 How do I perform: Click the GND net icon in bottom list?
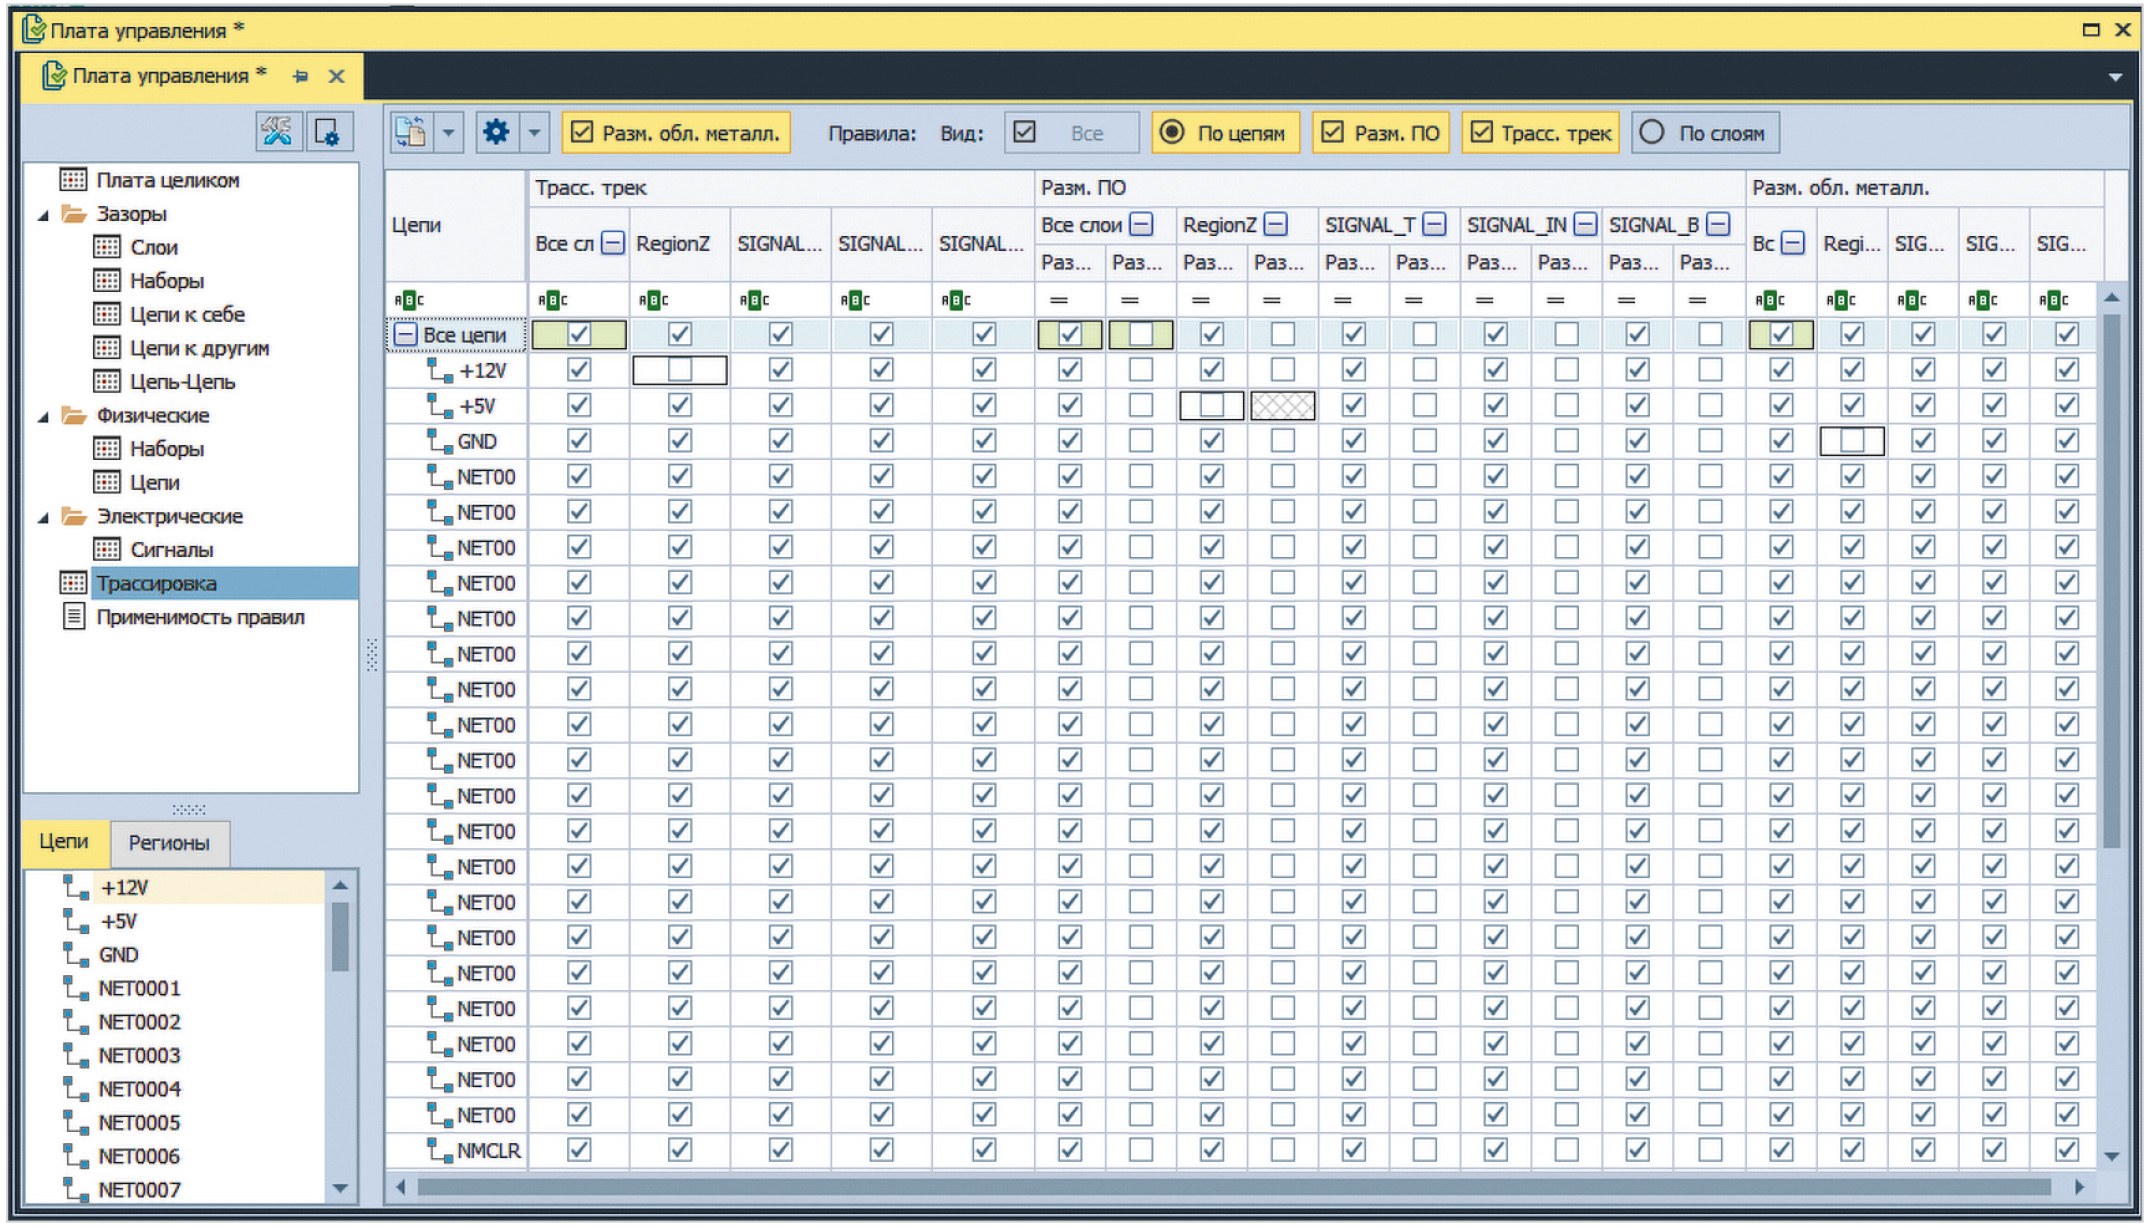[x=76, y=955]
